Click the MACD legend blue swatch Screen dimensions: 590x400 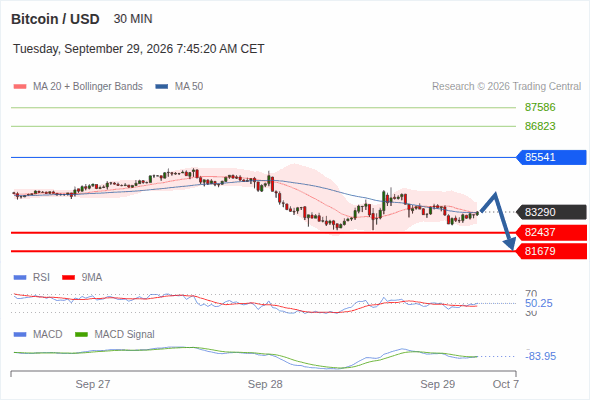tap(20, 335)
